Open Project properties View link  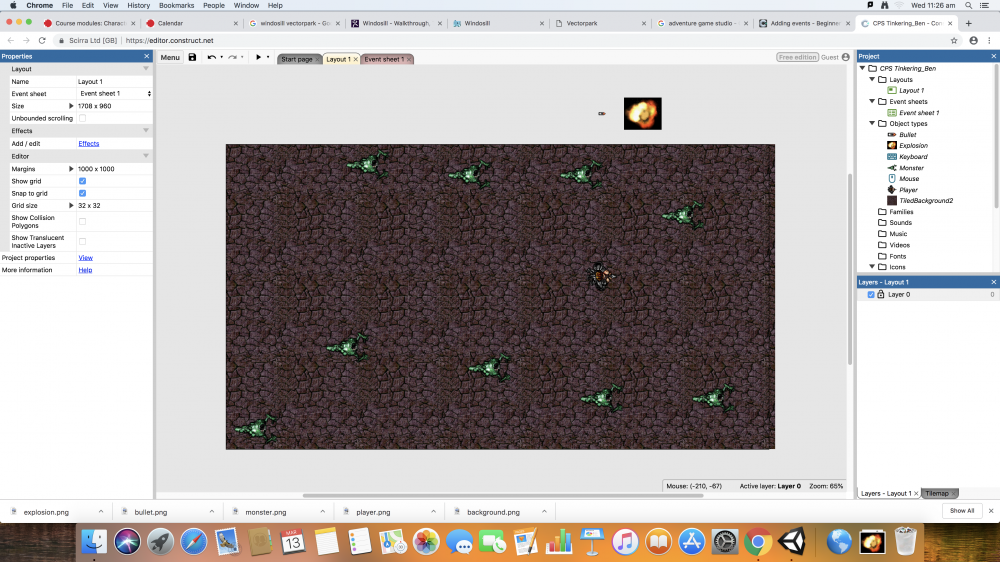tap(85, 258)
